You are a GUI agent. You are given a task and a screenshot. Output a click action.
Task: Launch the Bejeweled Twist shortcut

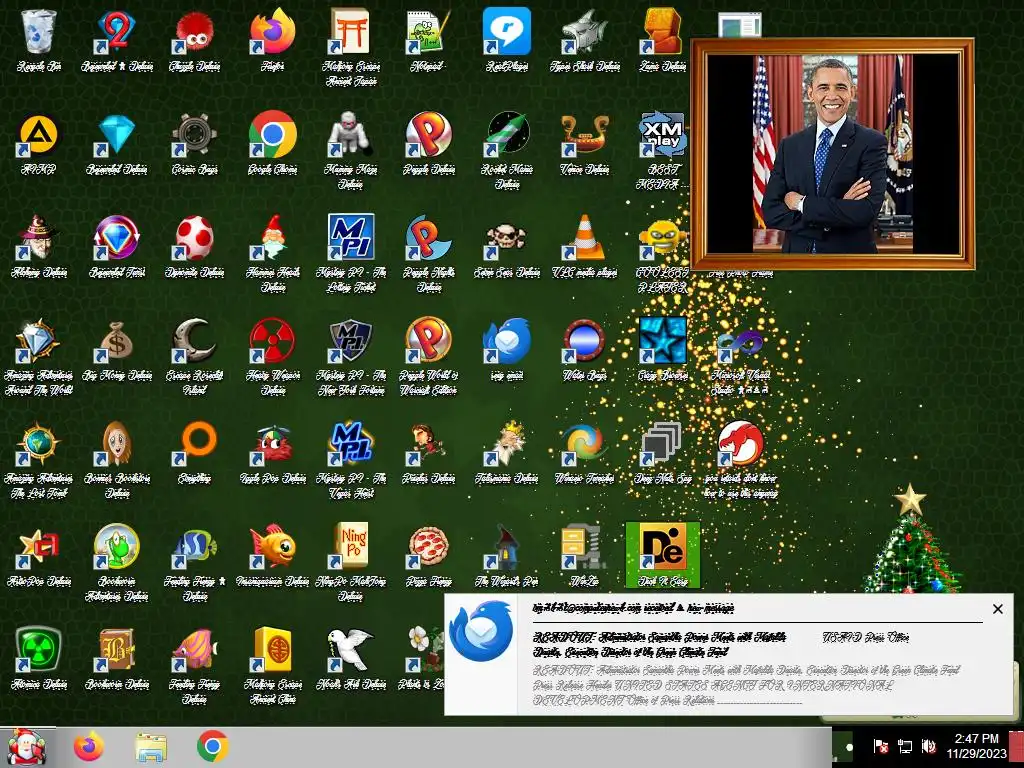pyautogui.click(x=117, y=237)
